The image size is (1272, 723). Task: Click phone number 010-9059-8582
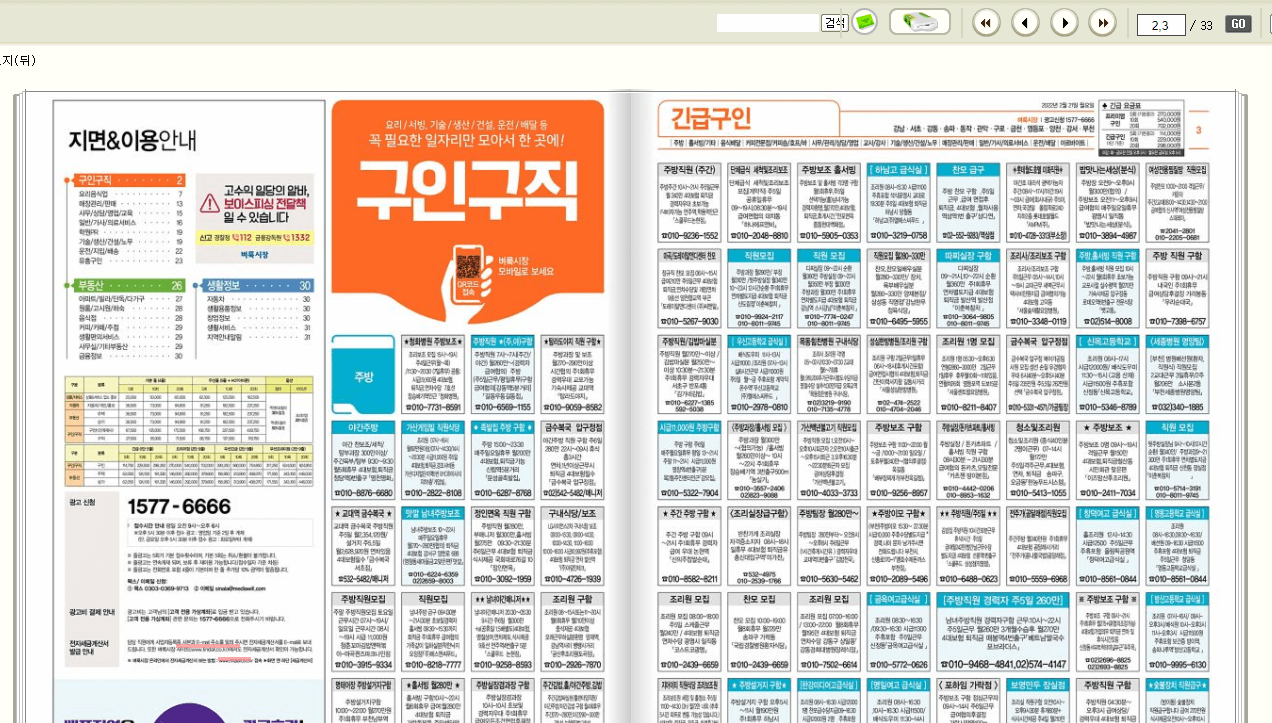(x=572, y=408)
